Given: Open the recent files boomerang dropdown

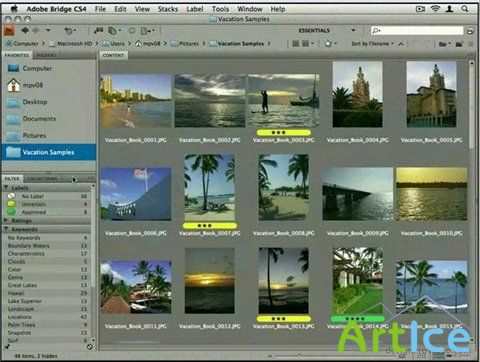Looking at the screenshot, I should click(x=70, y=31).
